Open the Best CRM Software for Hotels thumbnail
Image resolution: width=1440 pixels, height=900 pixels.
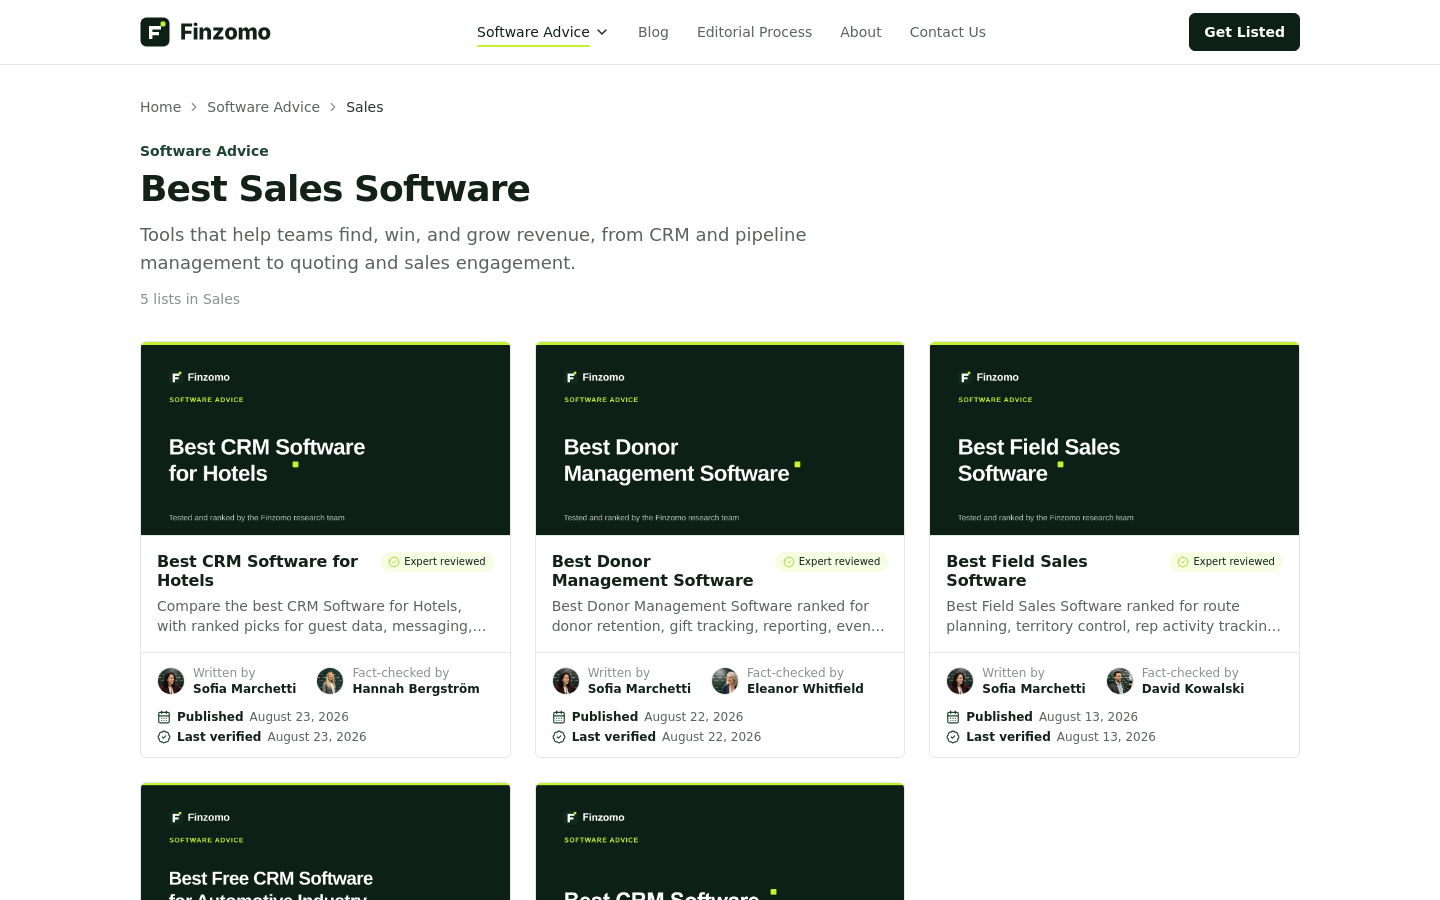(325, 439)
